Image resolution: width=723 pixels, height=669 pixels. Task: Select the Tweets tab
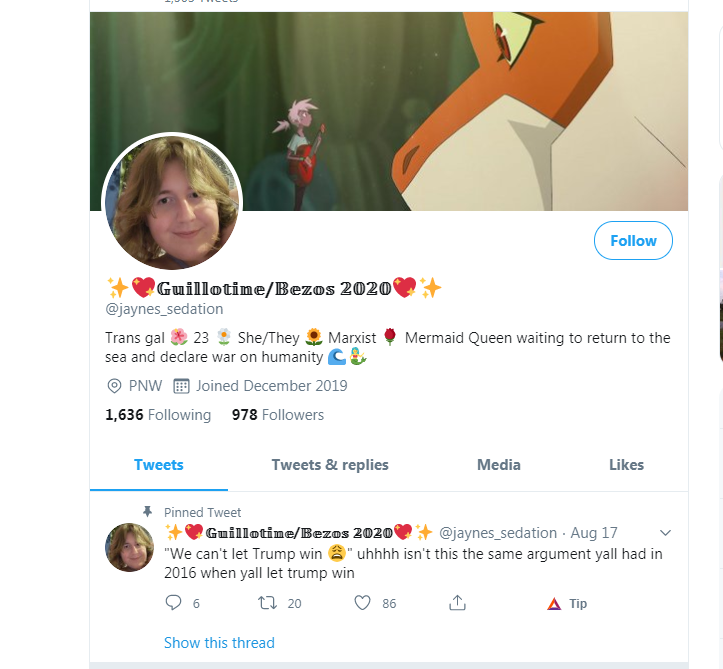[159, 465]
